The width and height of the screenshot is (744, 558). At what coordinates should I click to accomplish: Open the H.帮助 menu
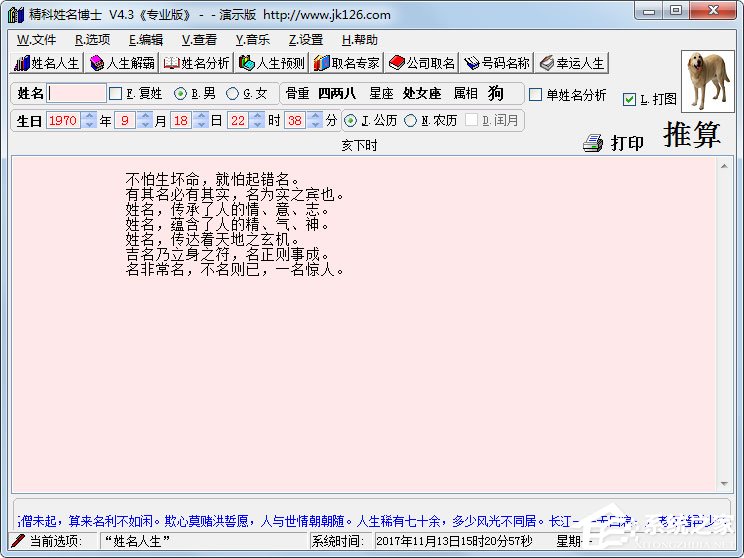point(360,40)
